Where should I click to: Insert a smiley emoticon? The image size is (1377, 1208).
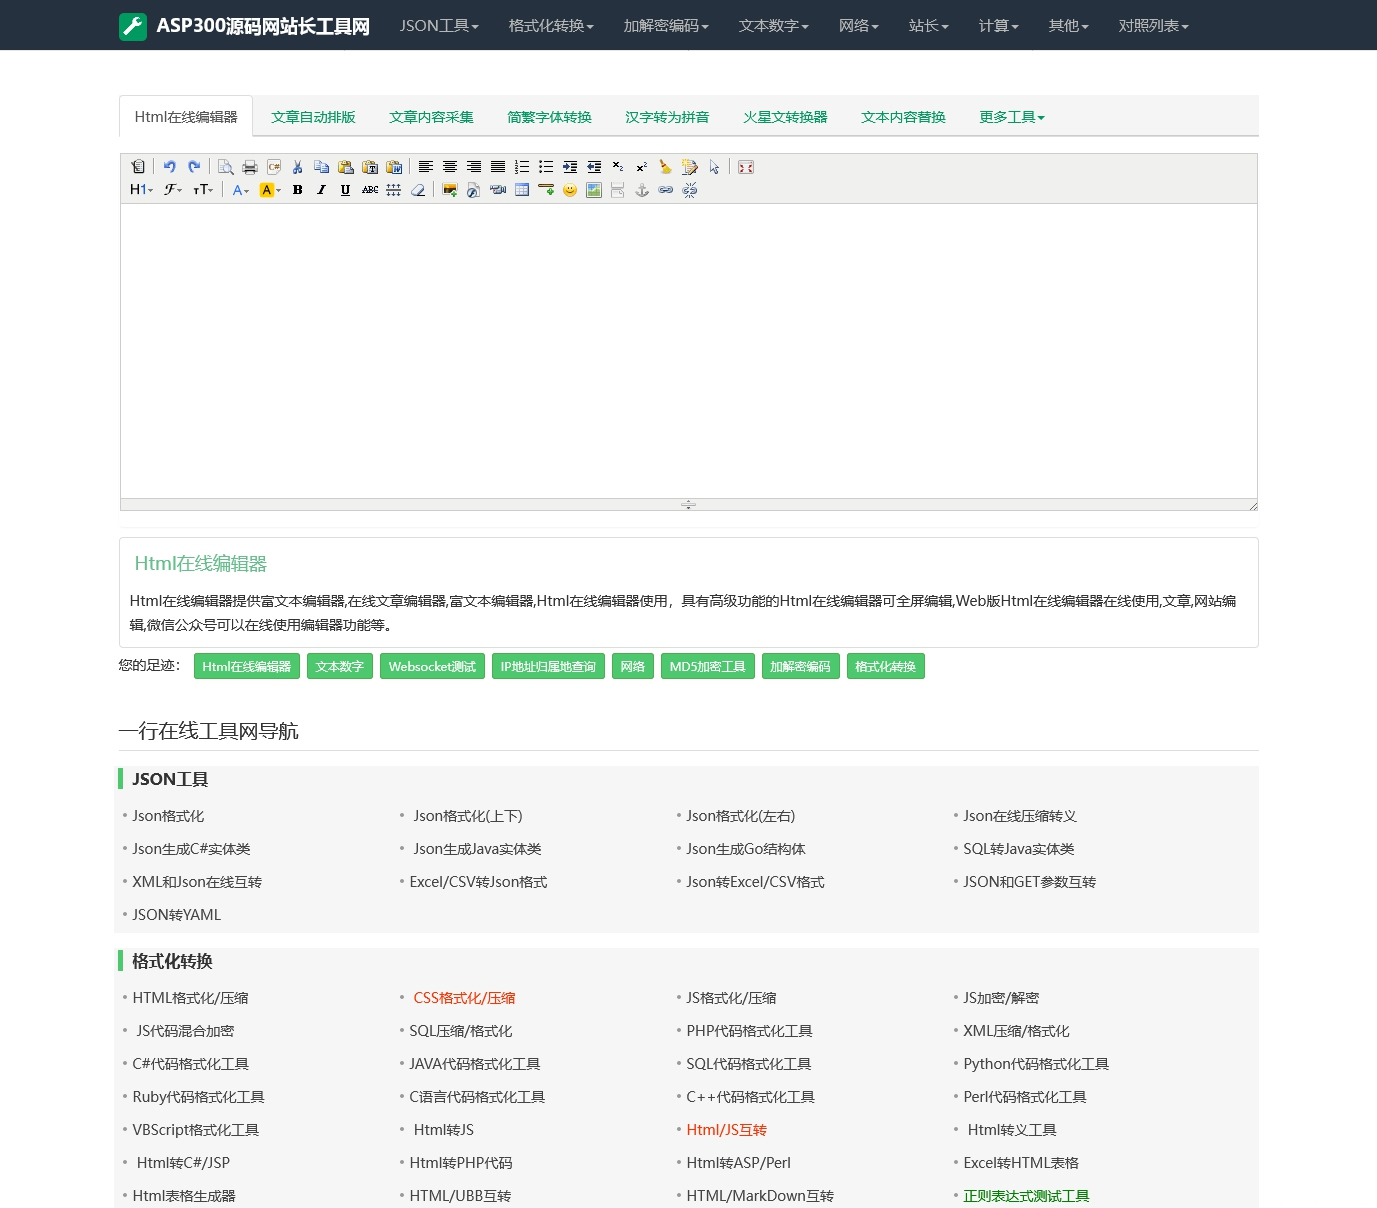click(570, 190)
